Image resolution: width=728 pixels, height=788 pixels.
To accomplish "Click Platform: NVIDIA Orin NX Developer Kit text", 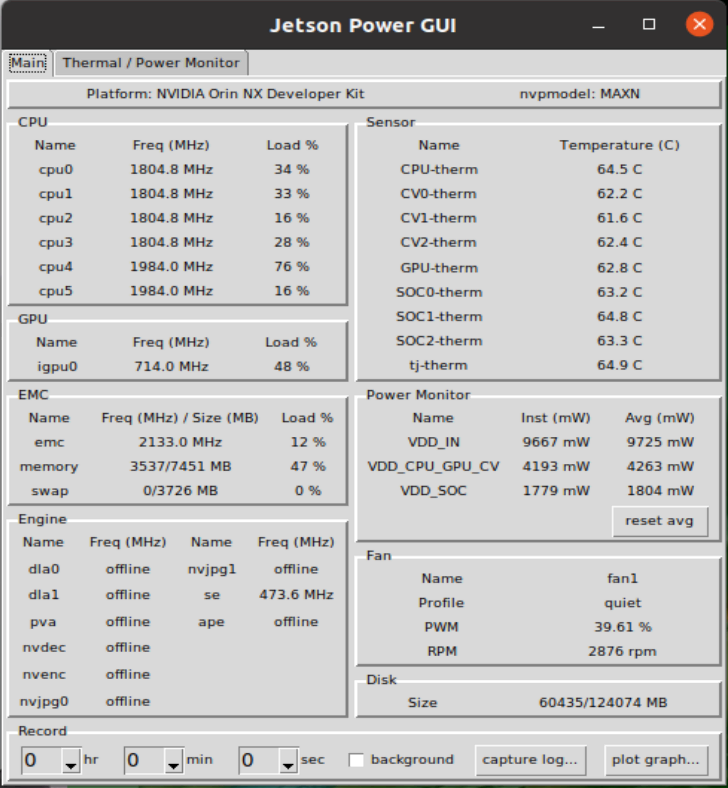I will pyautogui.click(x=225, y=94).
